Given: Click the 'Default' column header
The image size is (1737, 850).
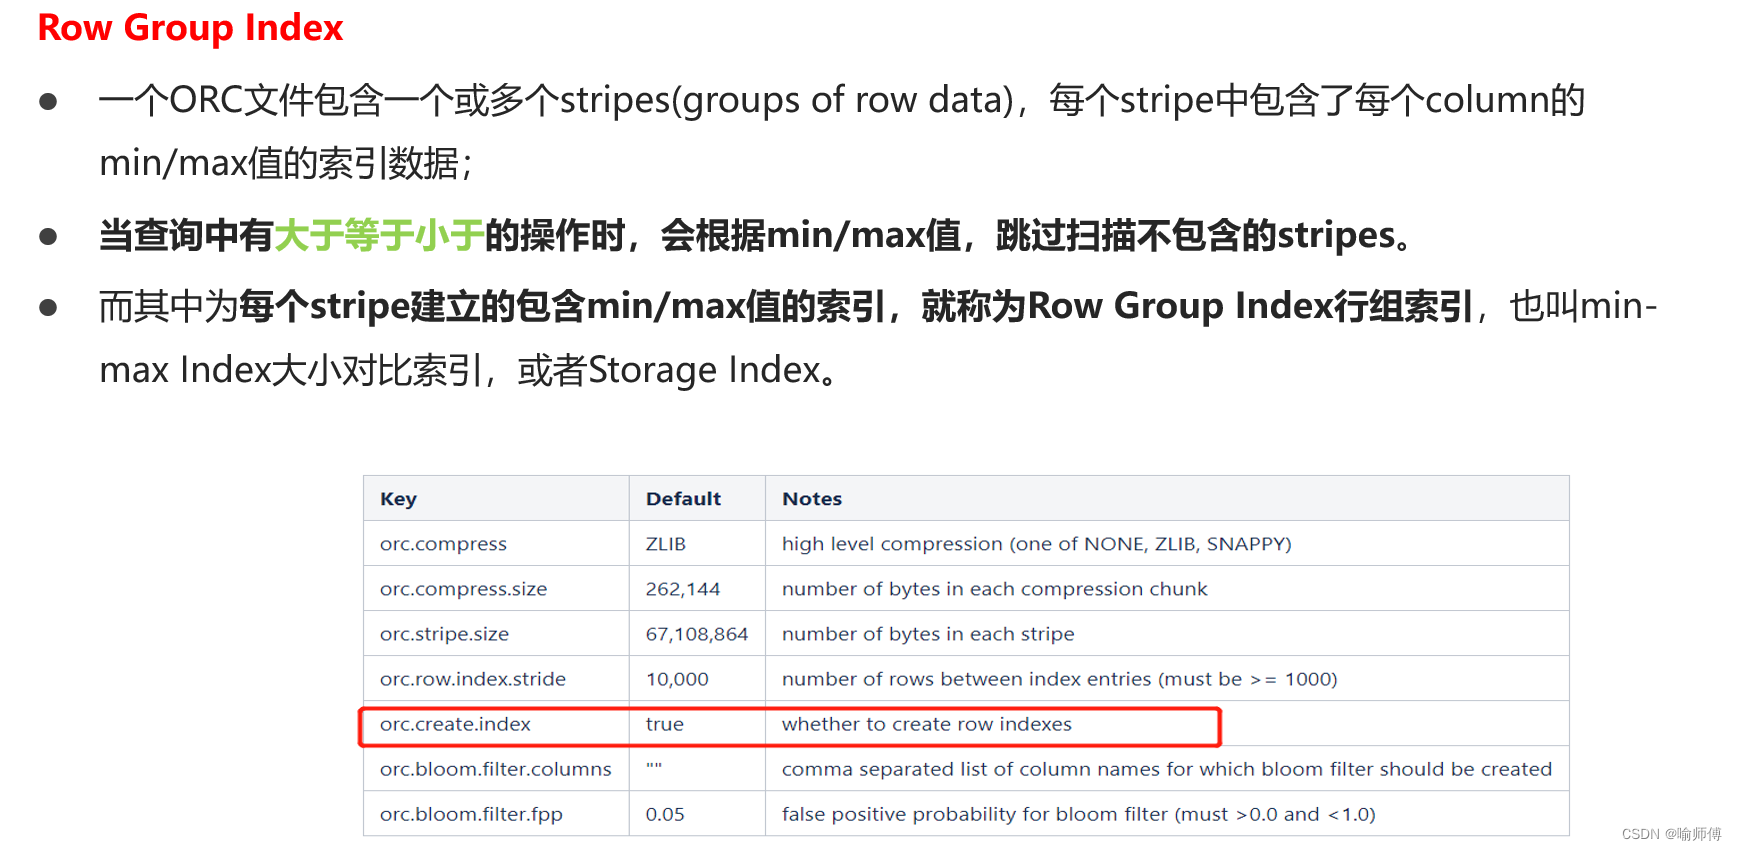Looking at the screenshot, I should (683, 499).
